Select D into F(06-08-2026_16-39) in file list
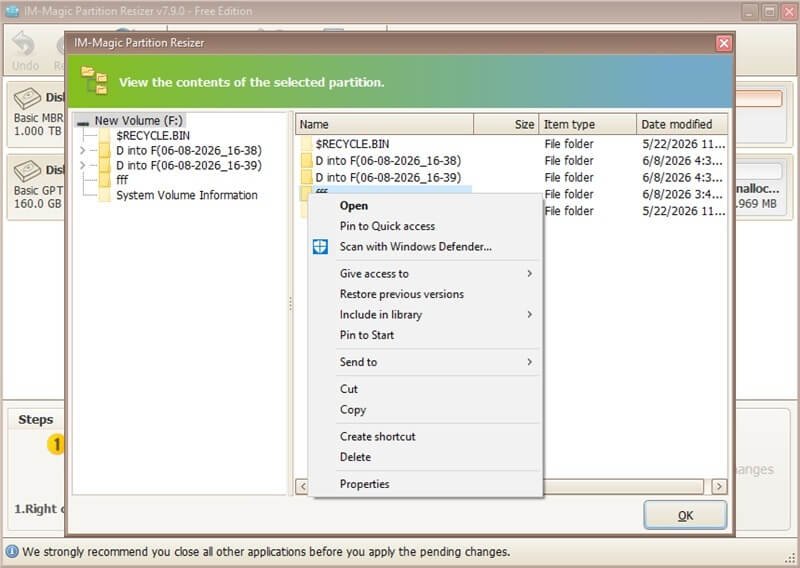 click(388, 178)
